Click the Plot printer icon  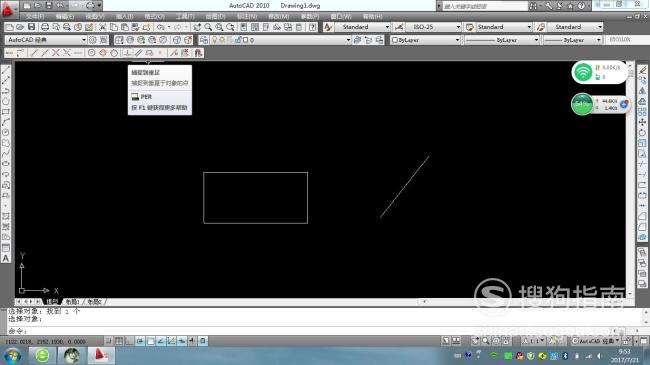click(x=45, y=27)
